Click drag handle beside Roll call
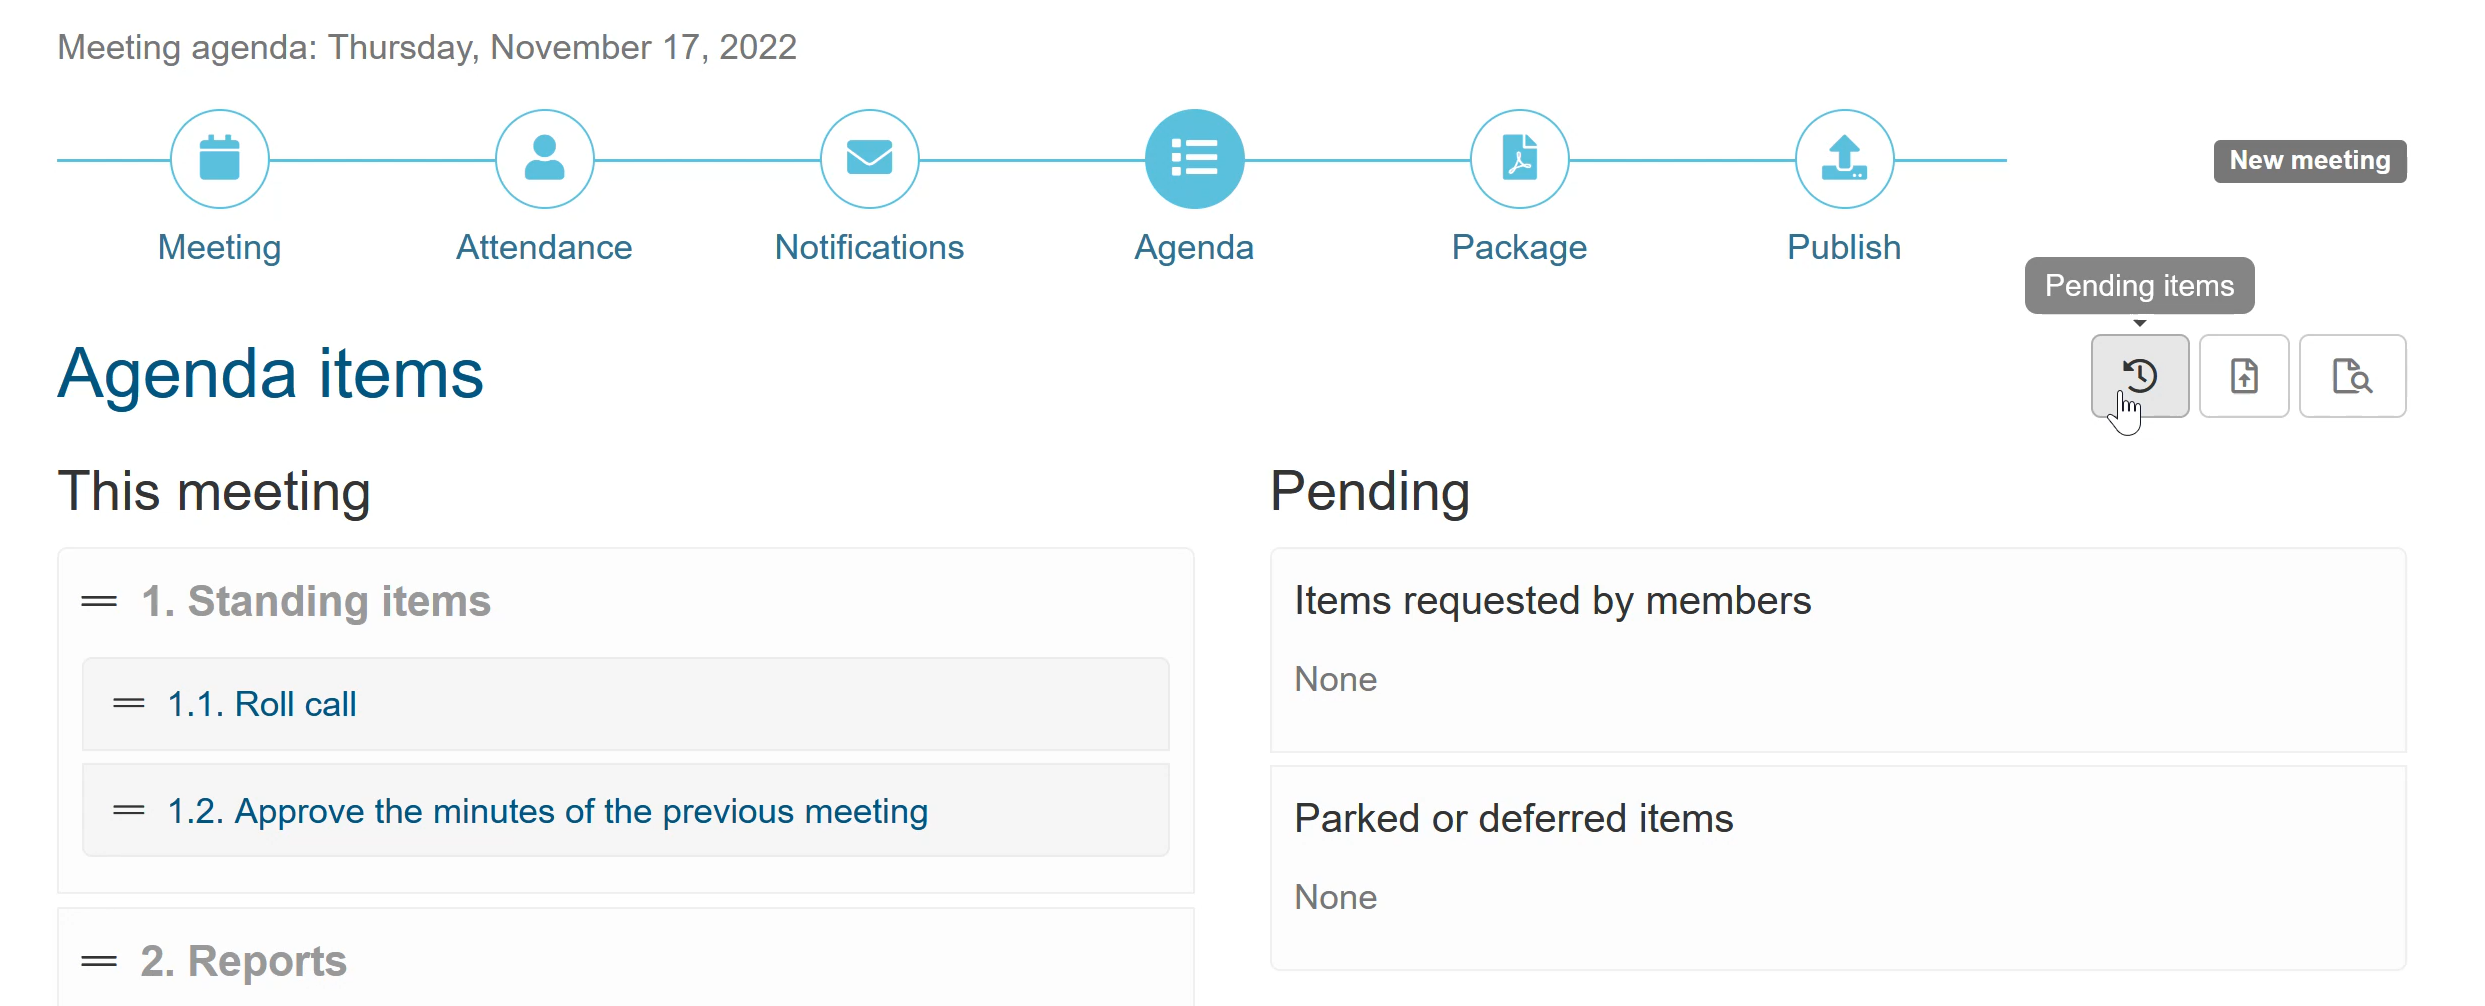This screenshot has width=2485, height=1006. [x=129, y=704]
